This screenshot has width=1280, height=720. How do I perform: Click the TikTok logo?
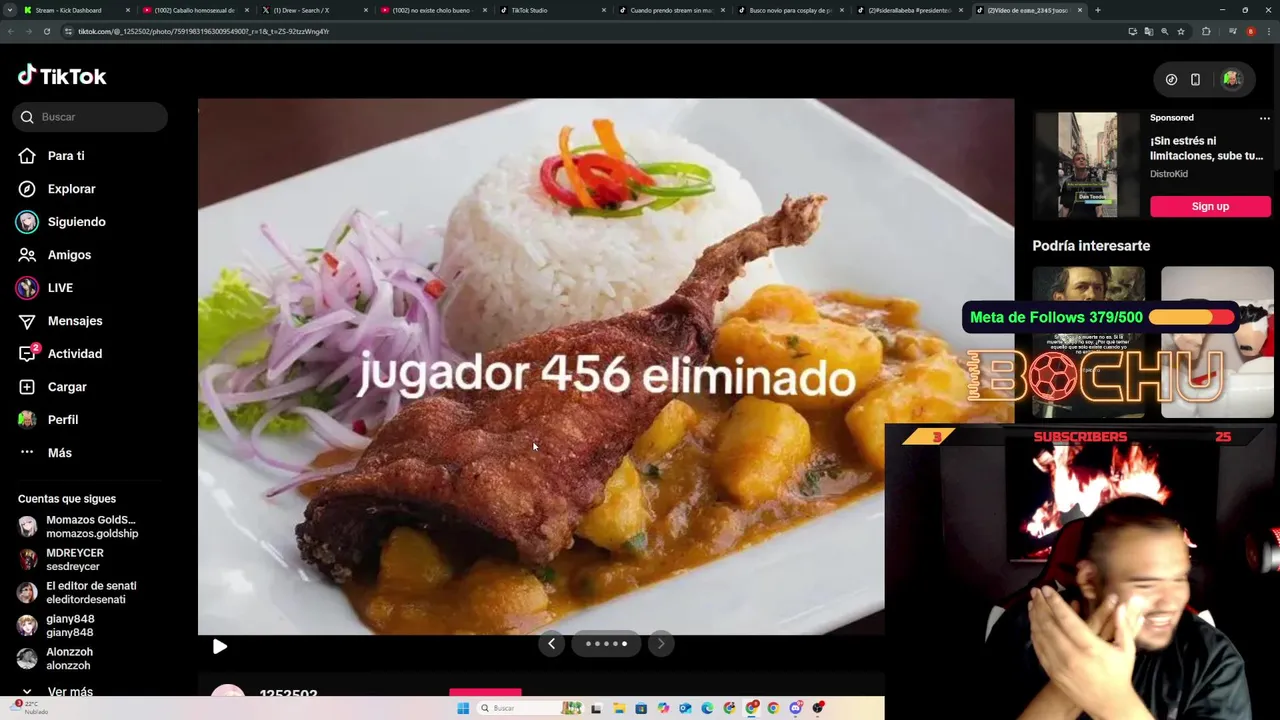click(62, 76)
